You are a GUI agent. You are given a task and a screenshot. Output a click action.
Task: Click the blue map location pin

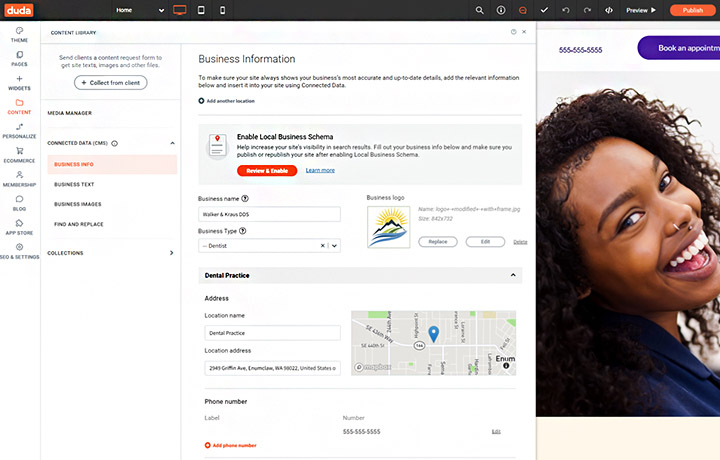tap(433, 334)
